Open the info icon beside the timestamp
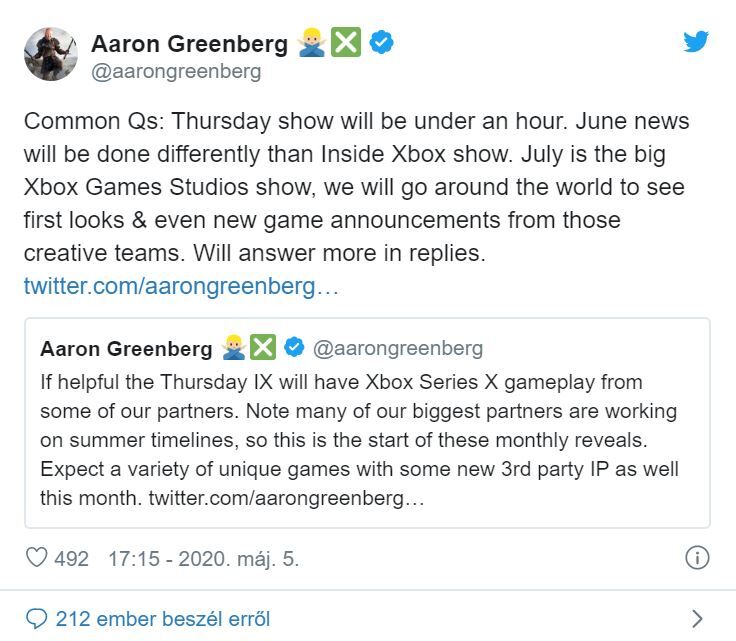736x641 pixels. tap(697, 557)
